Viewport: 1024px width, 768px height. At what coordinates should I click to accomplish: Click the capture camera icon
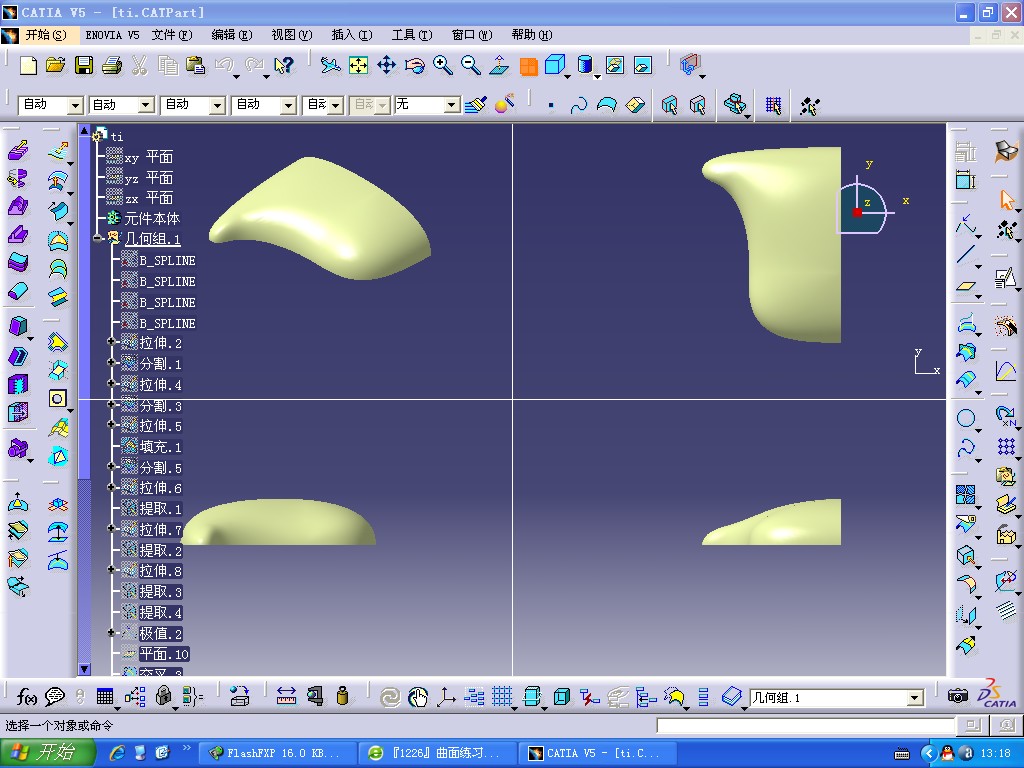(x=957, y=696)
